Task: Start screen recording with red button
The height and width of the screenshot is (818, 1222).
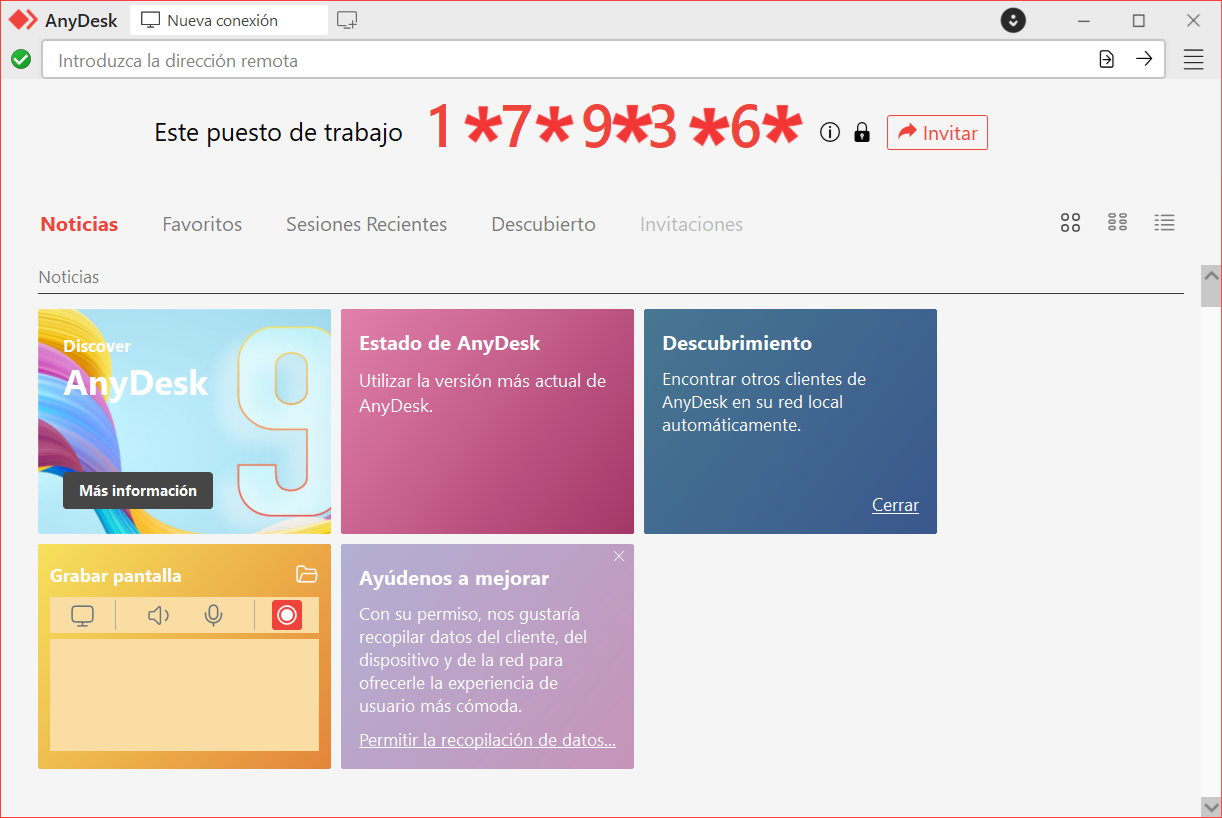Action: 287,615
